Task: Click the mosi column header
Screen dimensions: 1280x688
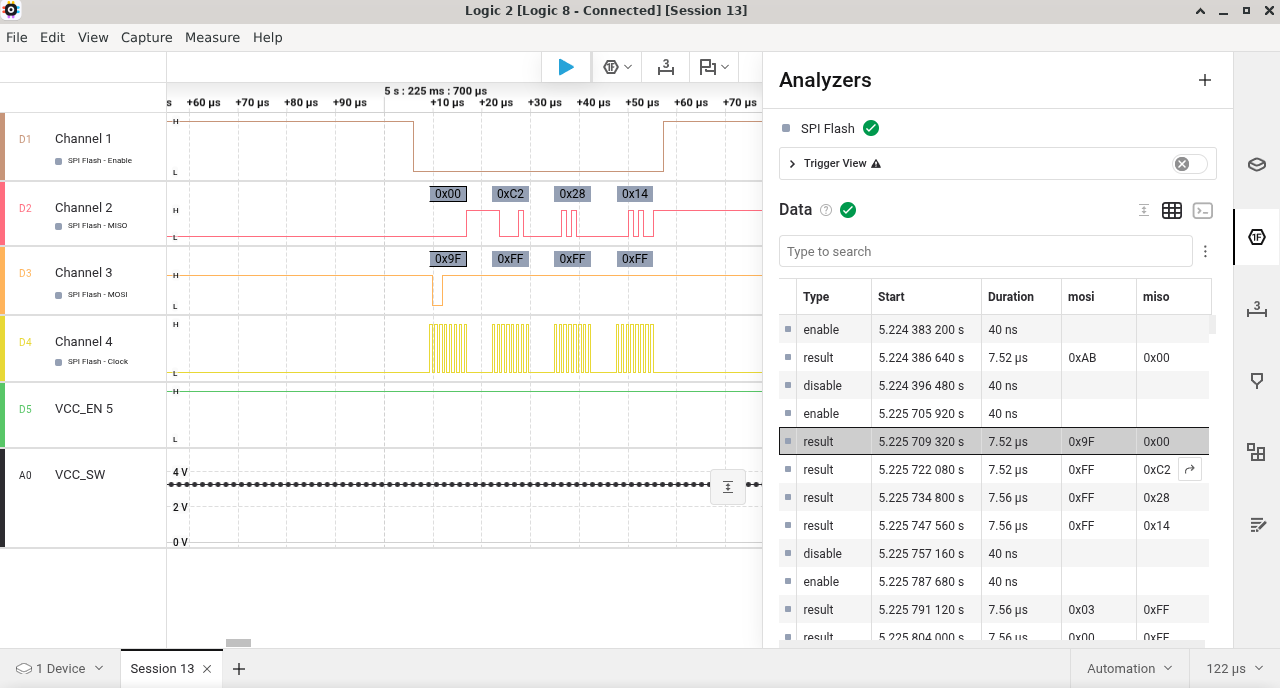Action: point(1098,296)
